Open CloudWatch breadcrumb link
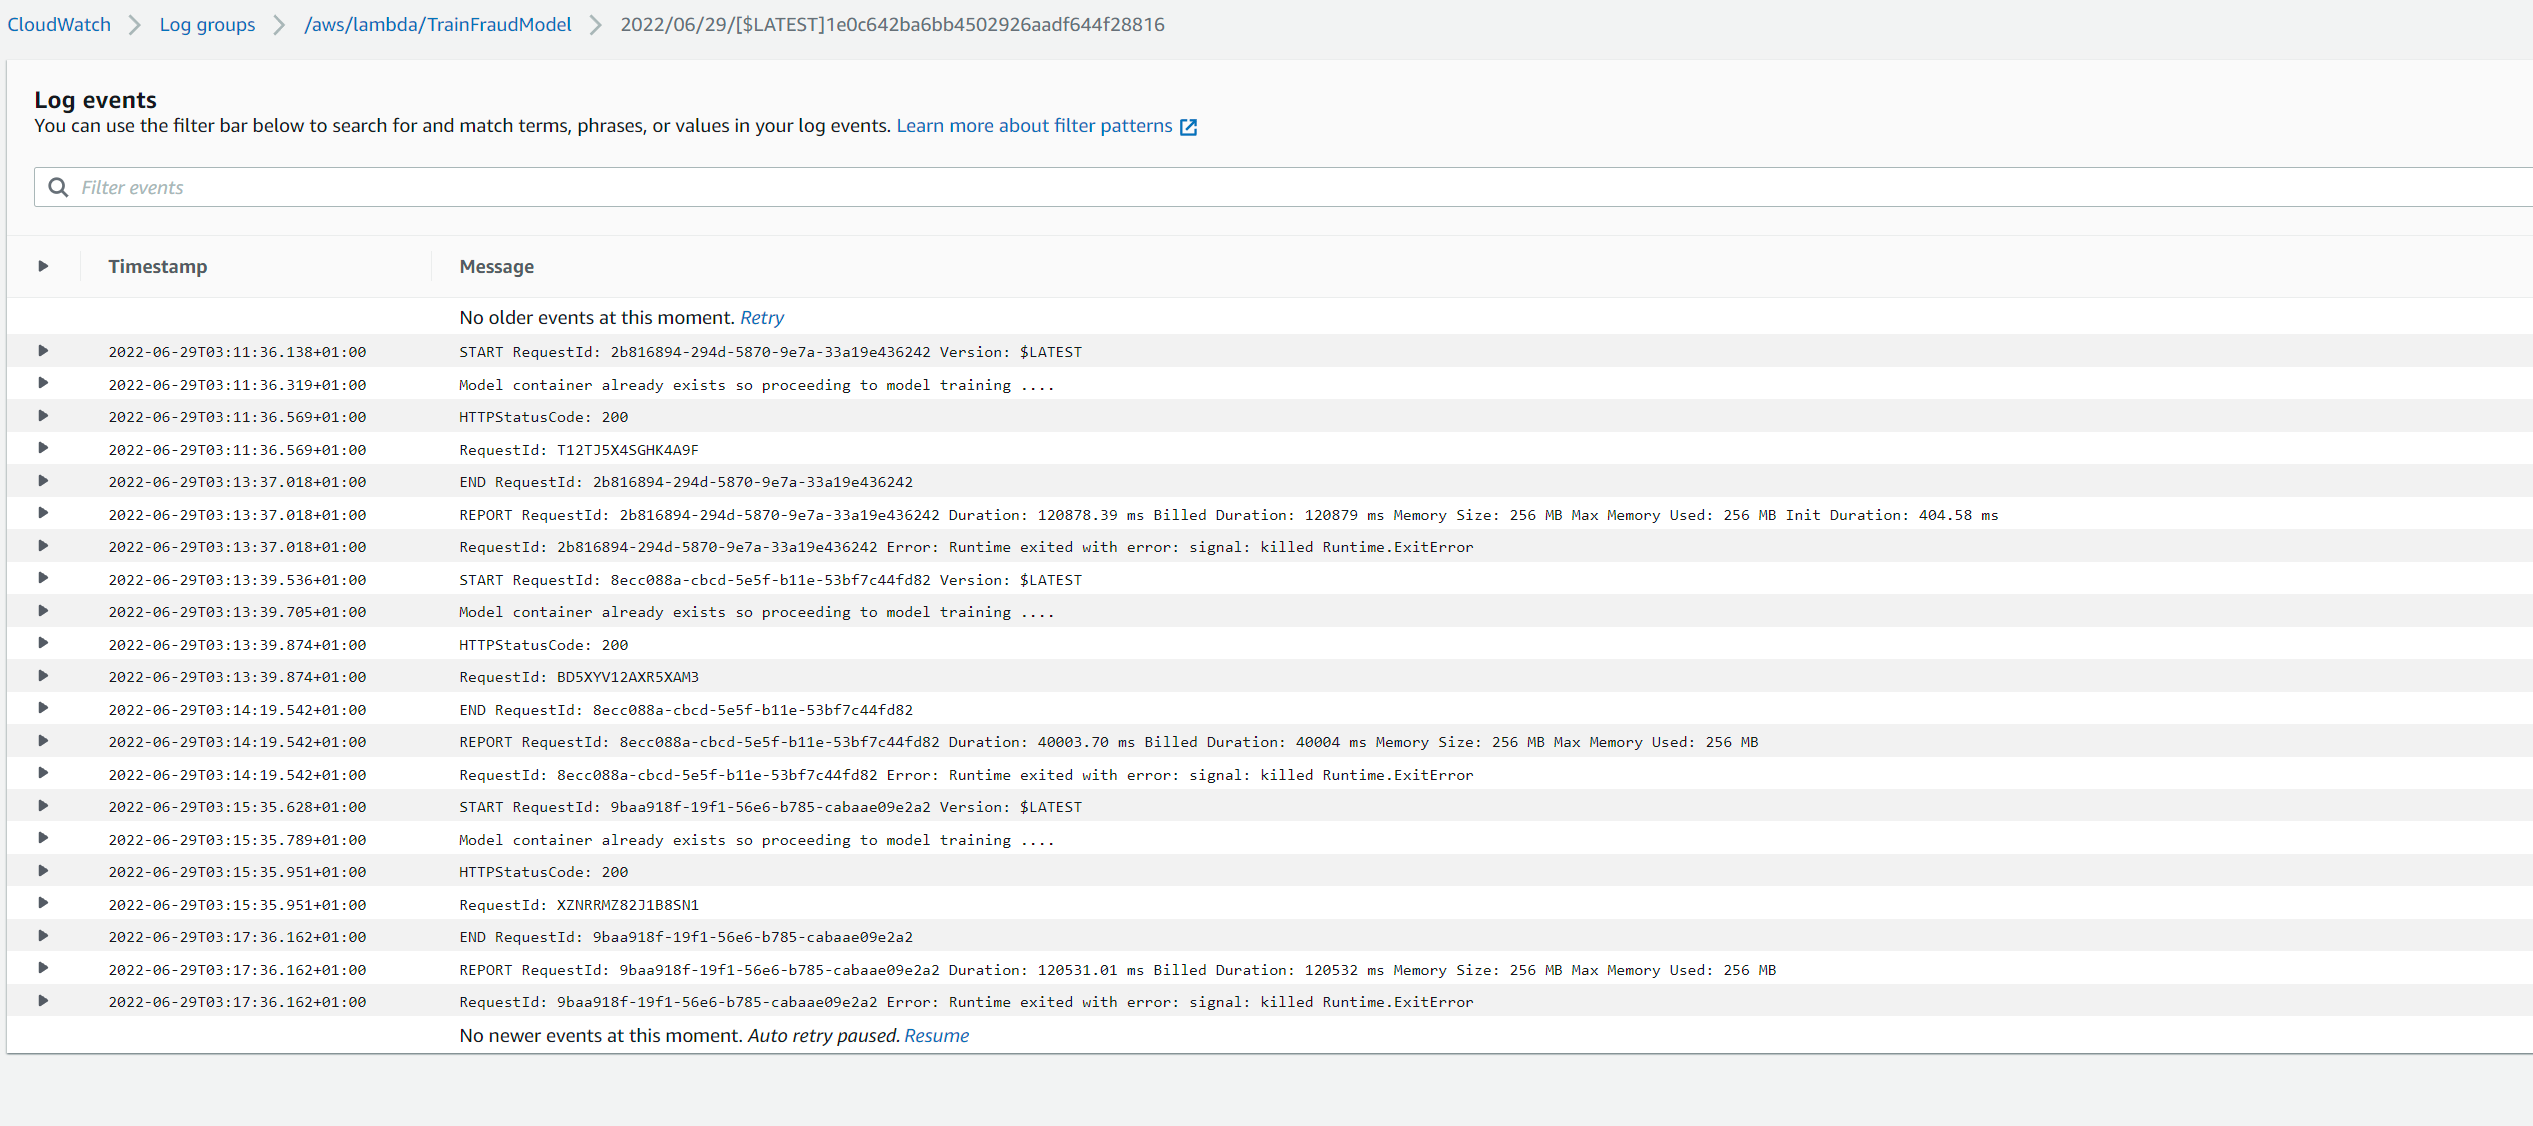Viewport: 2533px width, 1126px height. pos(59,24)
